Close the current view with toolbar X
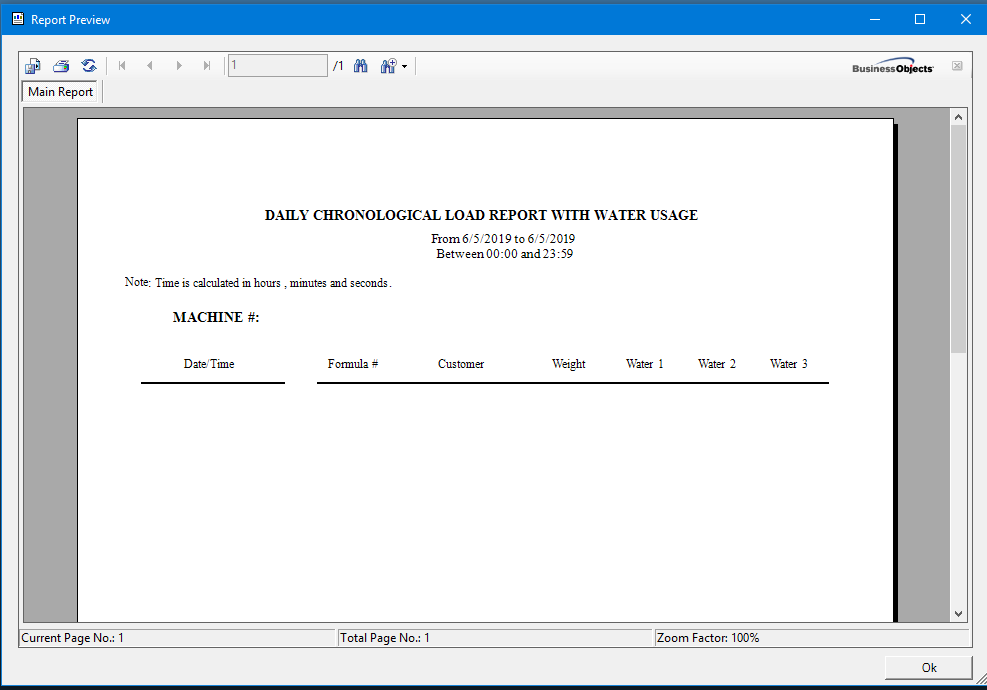 point(957,66)
